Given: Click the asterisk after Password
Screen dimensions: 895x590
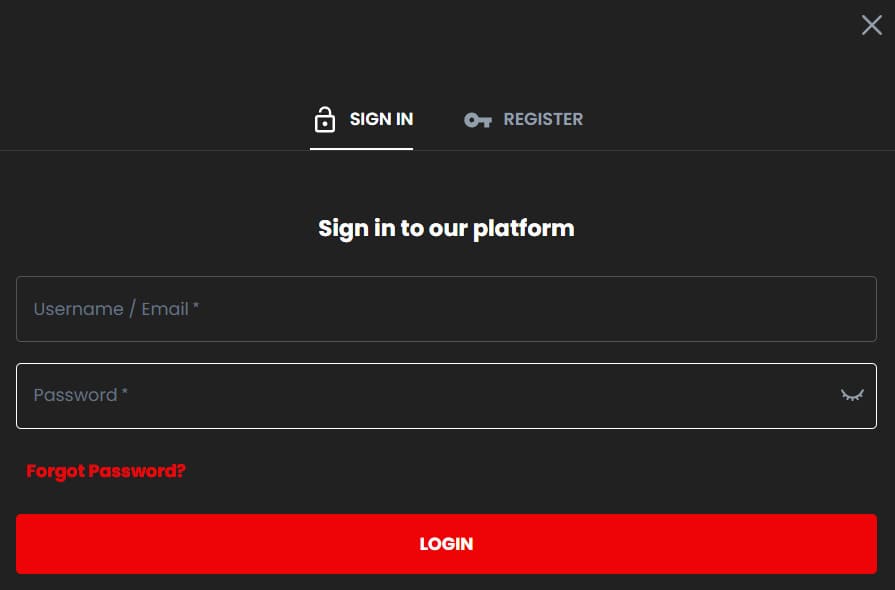Looking at the screenshot, I should 124,393.
